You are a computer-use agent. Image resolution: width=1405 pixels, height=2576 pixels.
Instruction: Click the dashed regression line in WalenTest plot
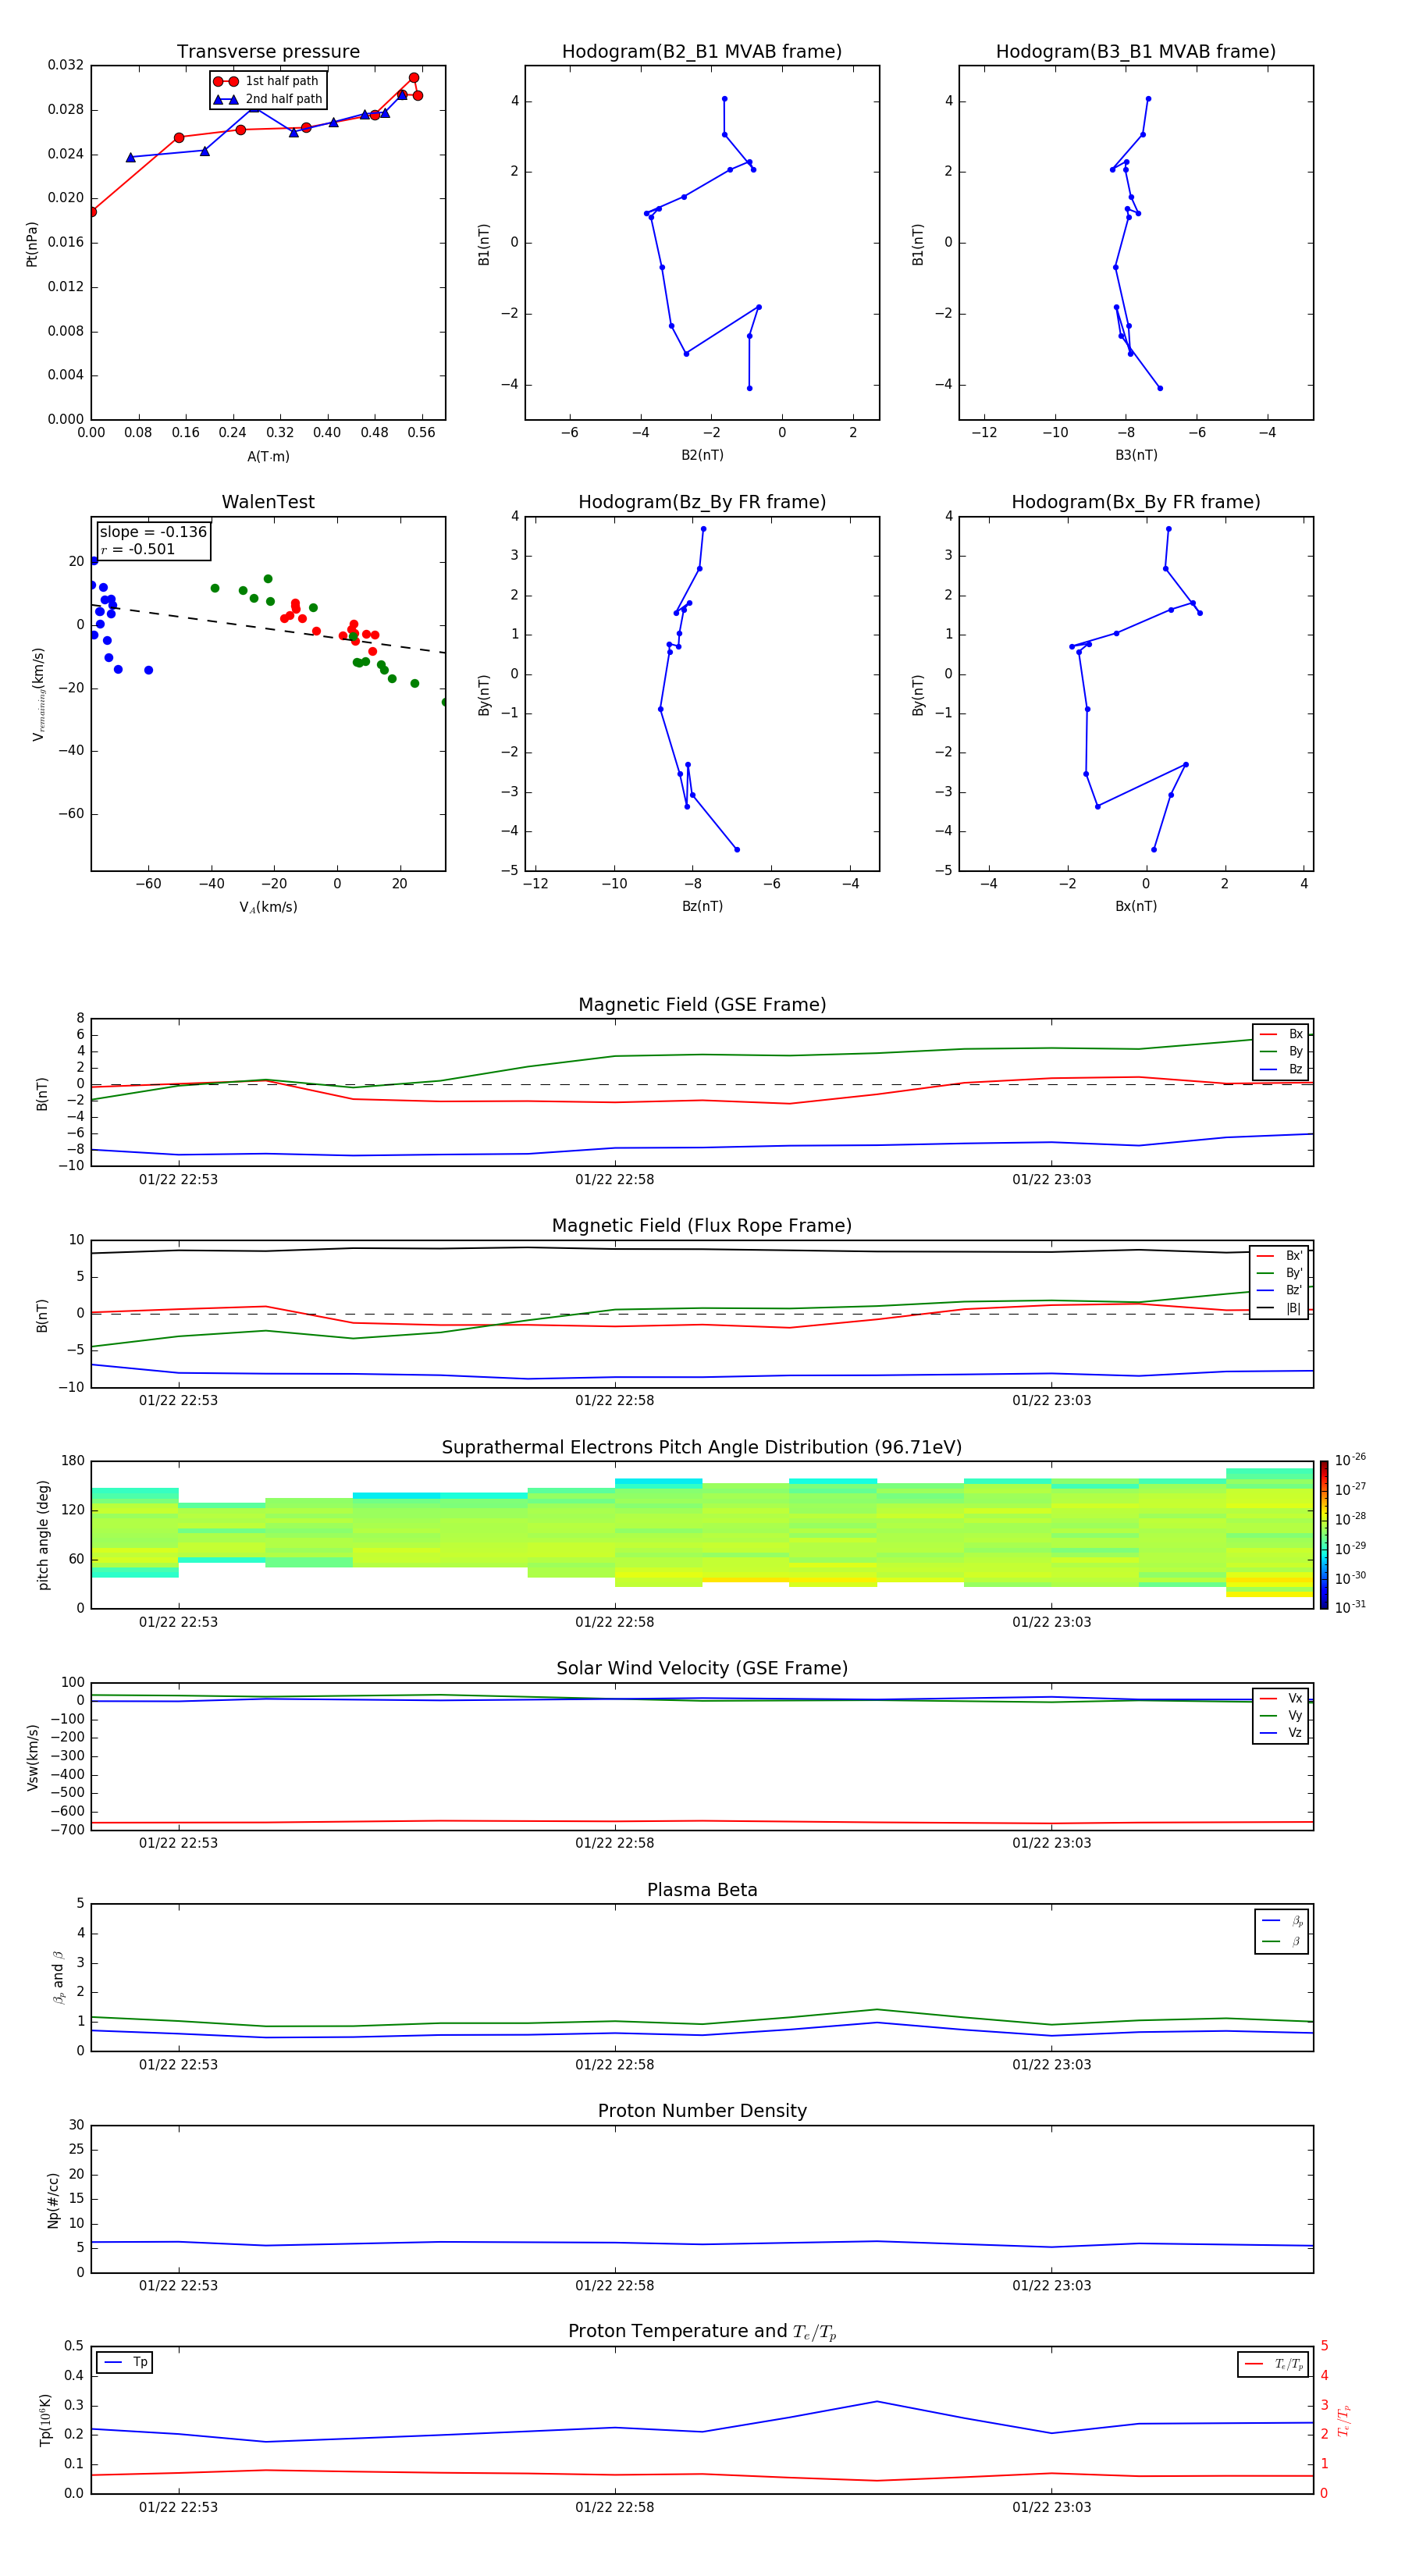[x=268, y=628]
